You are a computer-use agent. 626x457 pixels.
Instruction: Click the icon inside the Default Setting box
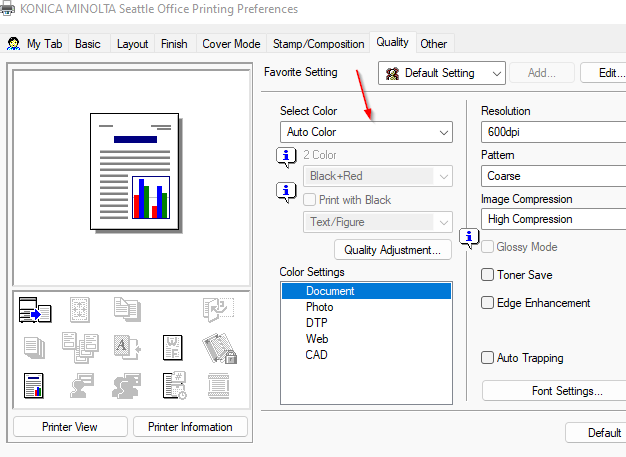coord(392,73)
